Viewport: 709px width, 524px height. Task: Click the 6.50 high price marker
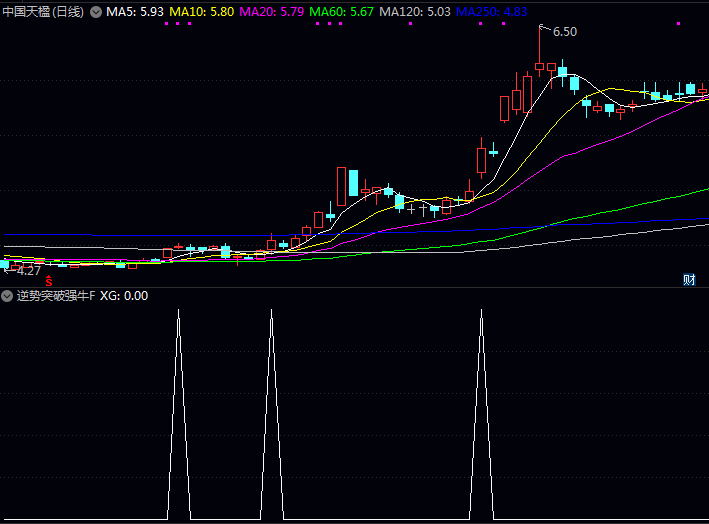564,32
